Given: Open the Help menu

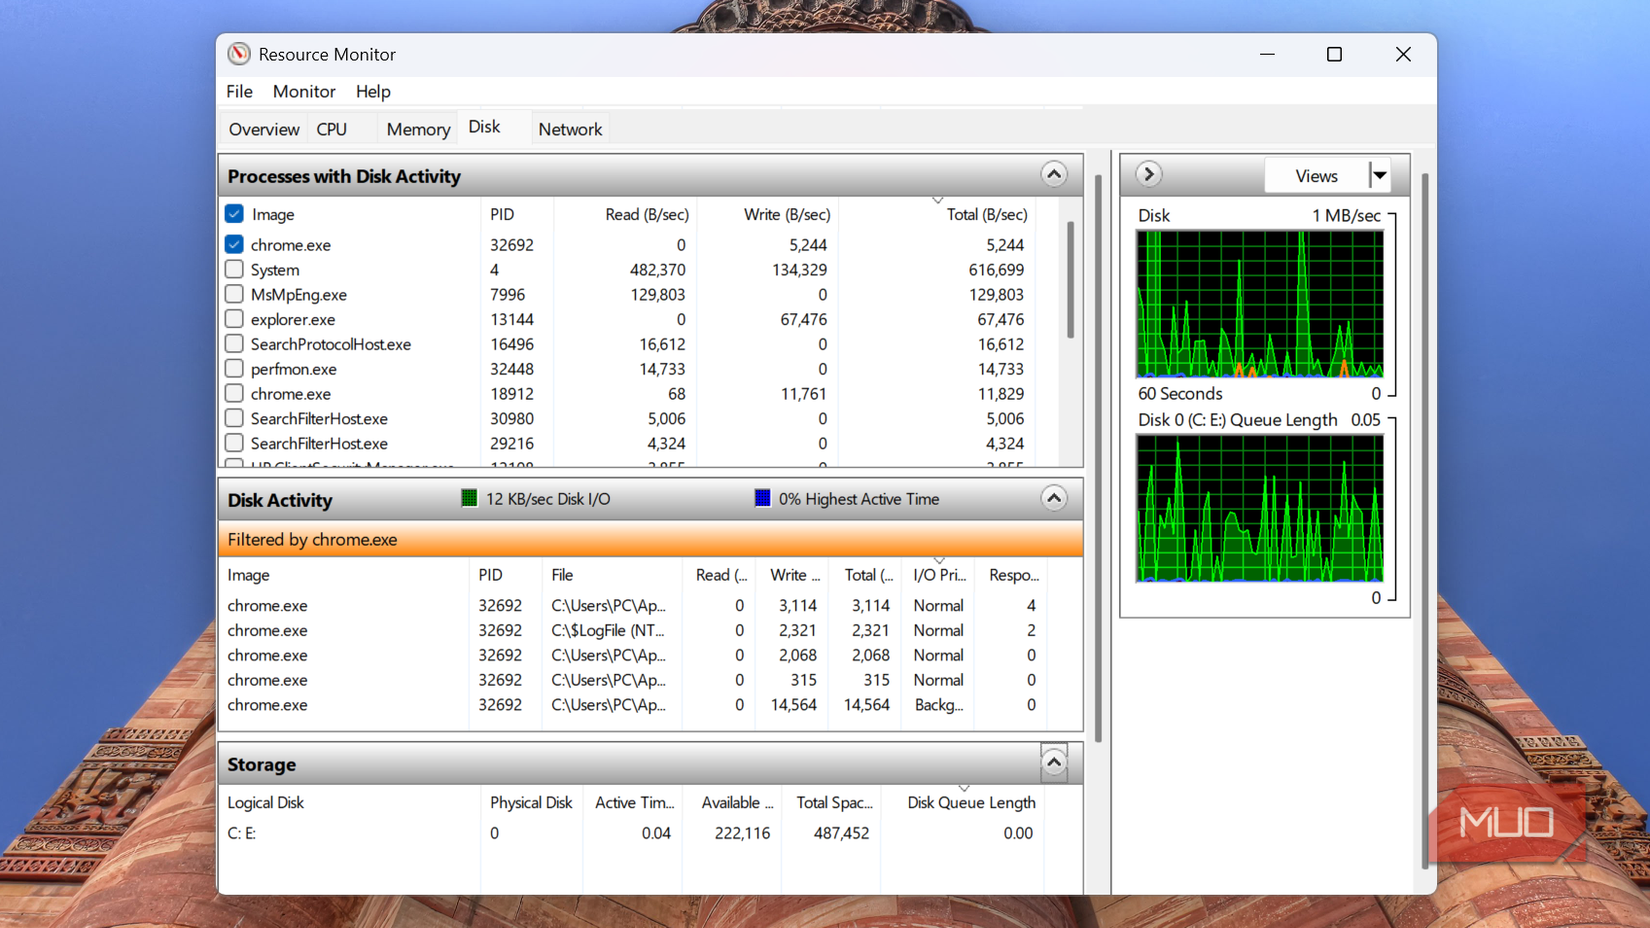Looking at the screenshot, I should coord(373,91).
